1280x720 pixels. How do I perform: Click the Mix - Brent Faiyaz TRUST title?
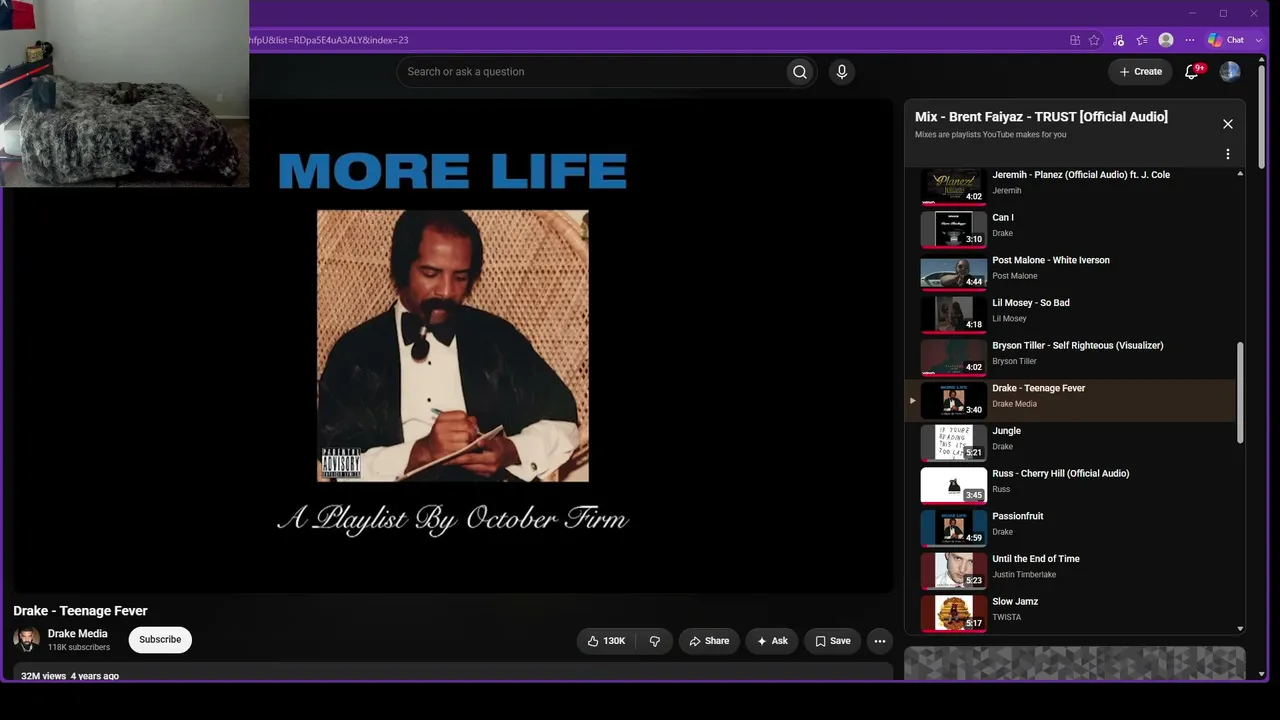[x=1041, y=117]
